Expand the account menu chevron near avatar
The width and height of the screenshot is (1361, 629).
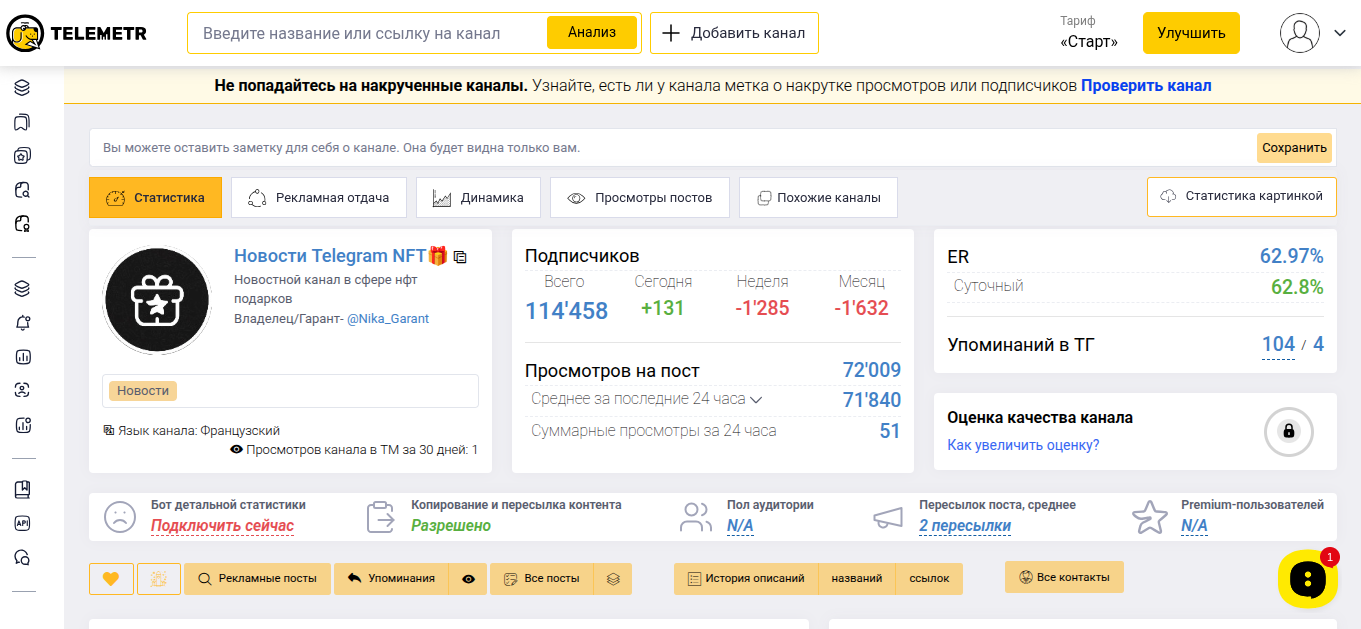pyautogui.click(x=1340, y=33)
